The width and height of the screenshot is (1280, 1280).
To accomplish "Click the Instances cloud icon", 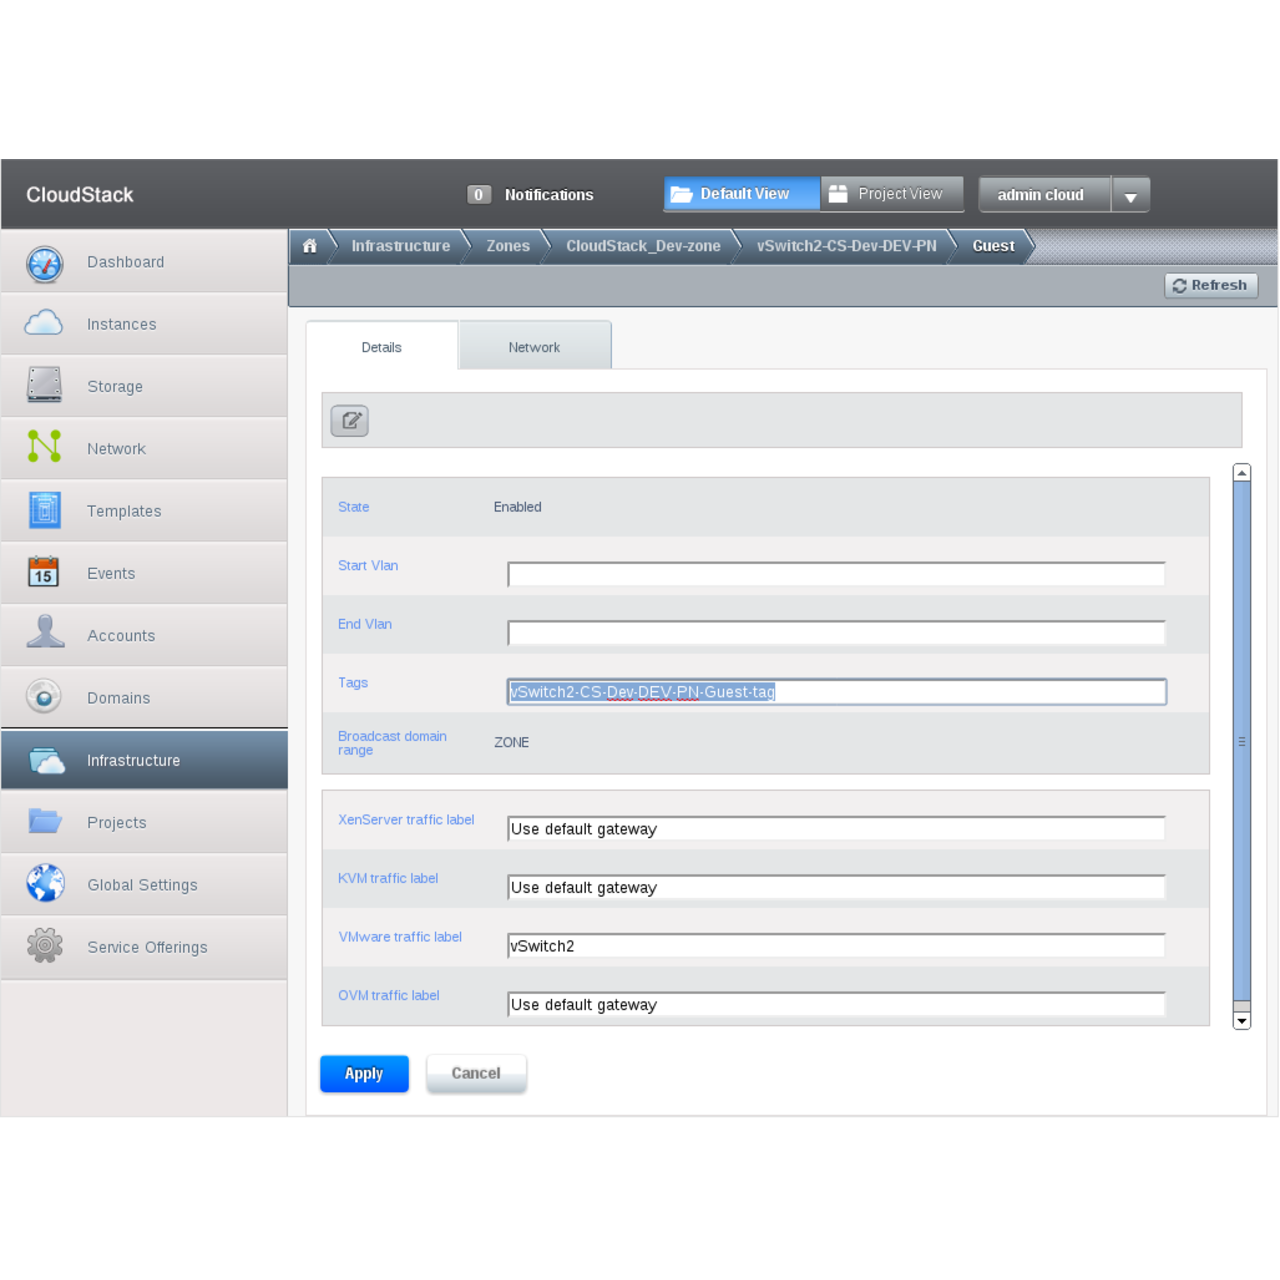I will (44, 324).
